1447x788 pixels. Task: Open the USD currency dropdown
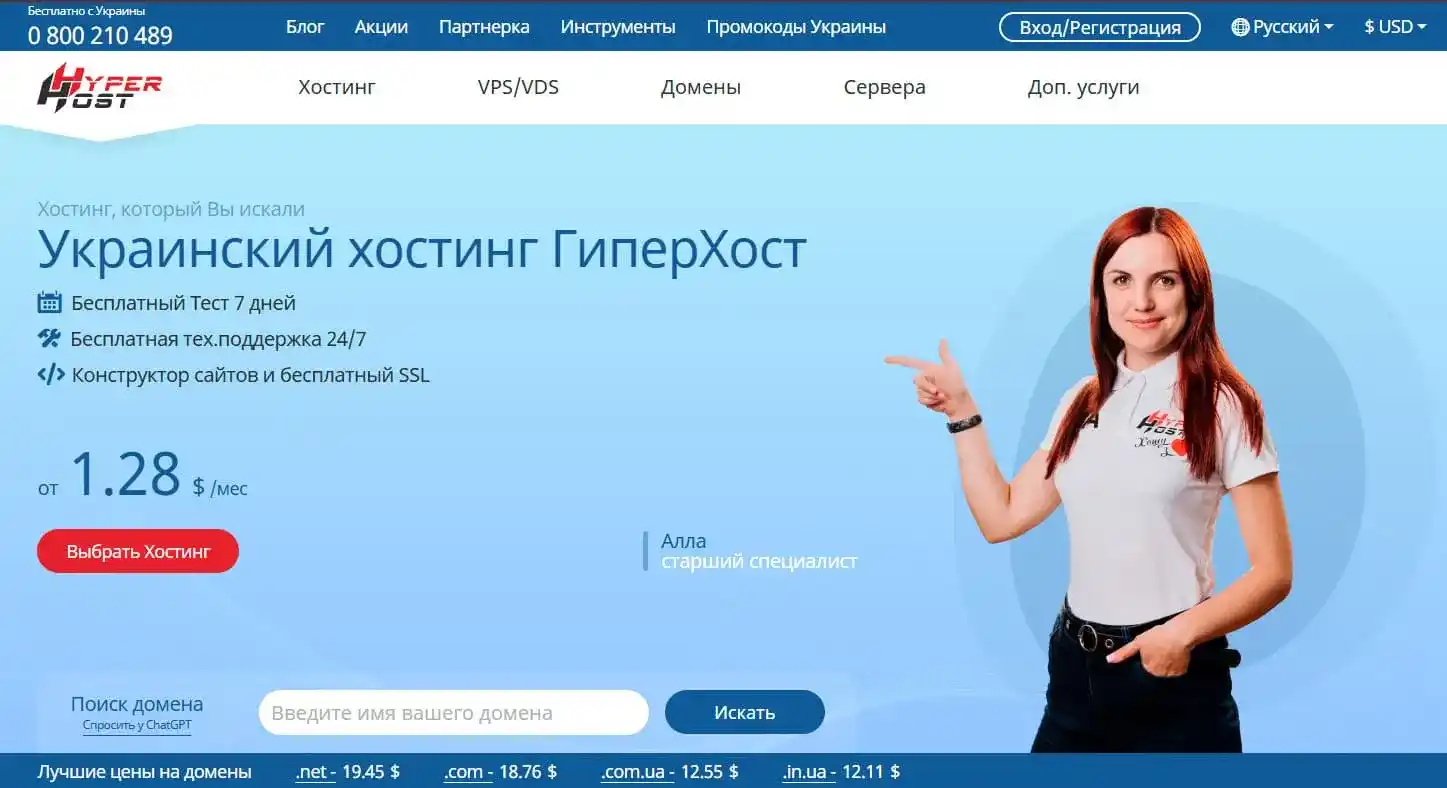coord(1394,27)
